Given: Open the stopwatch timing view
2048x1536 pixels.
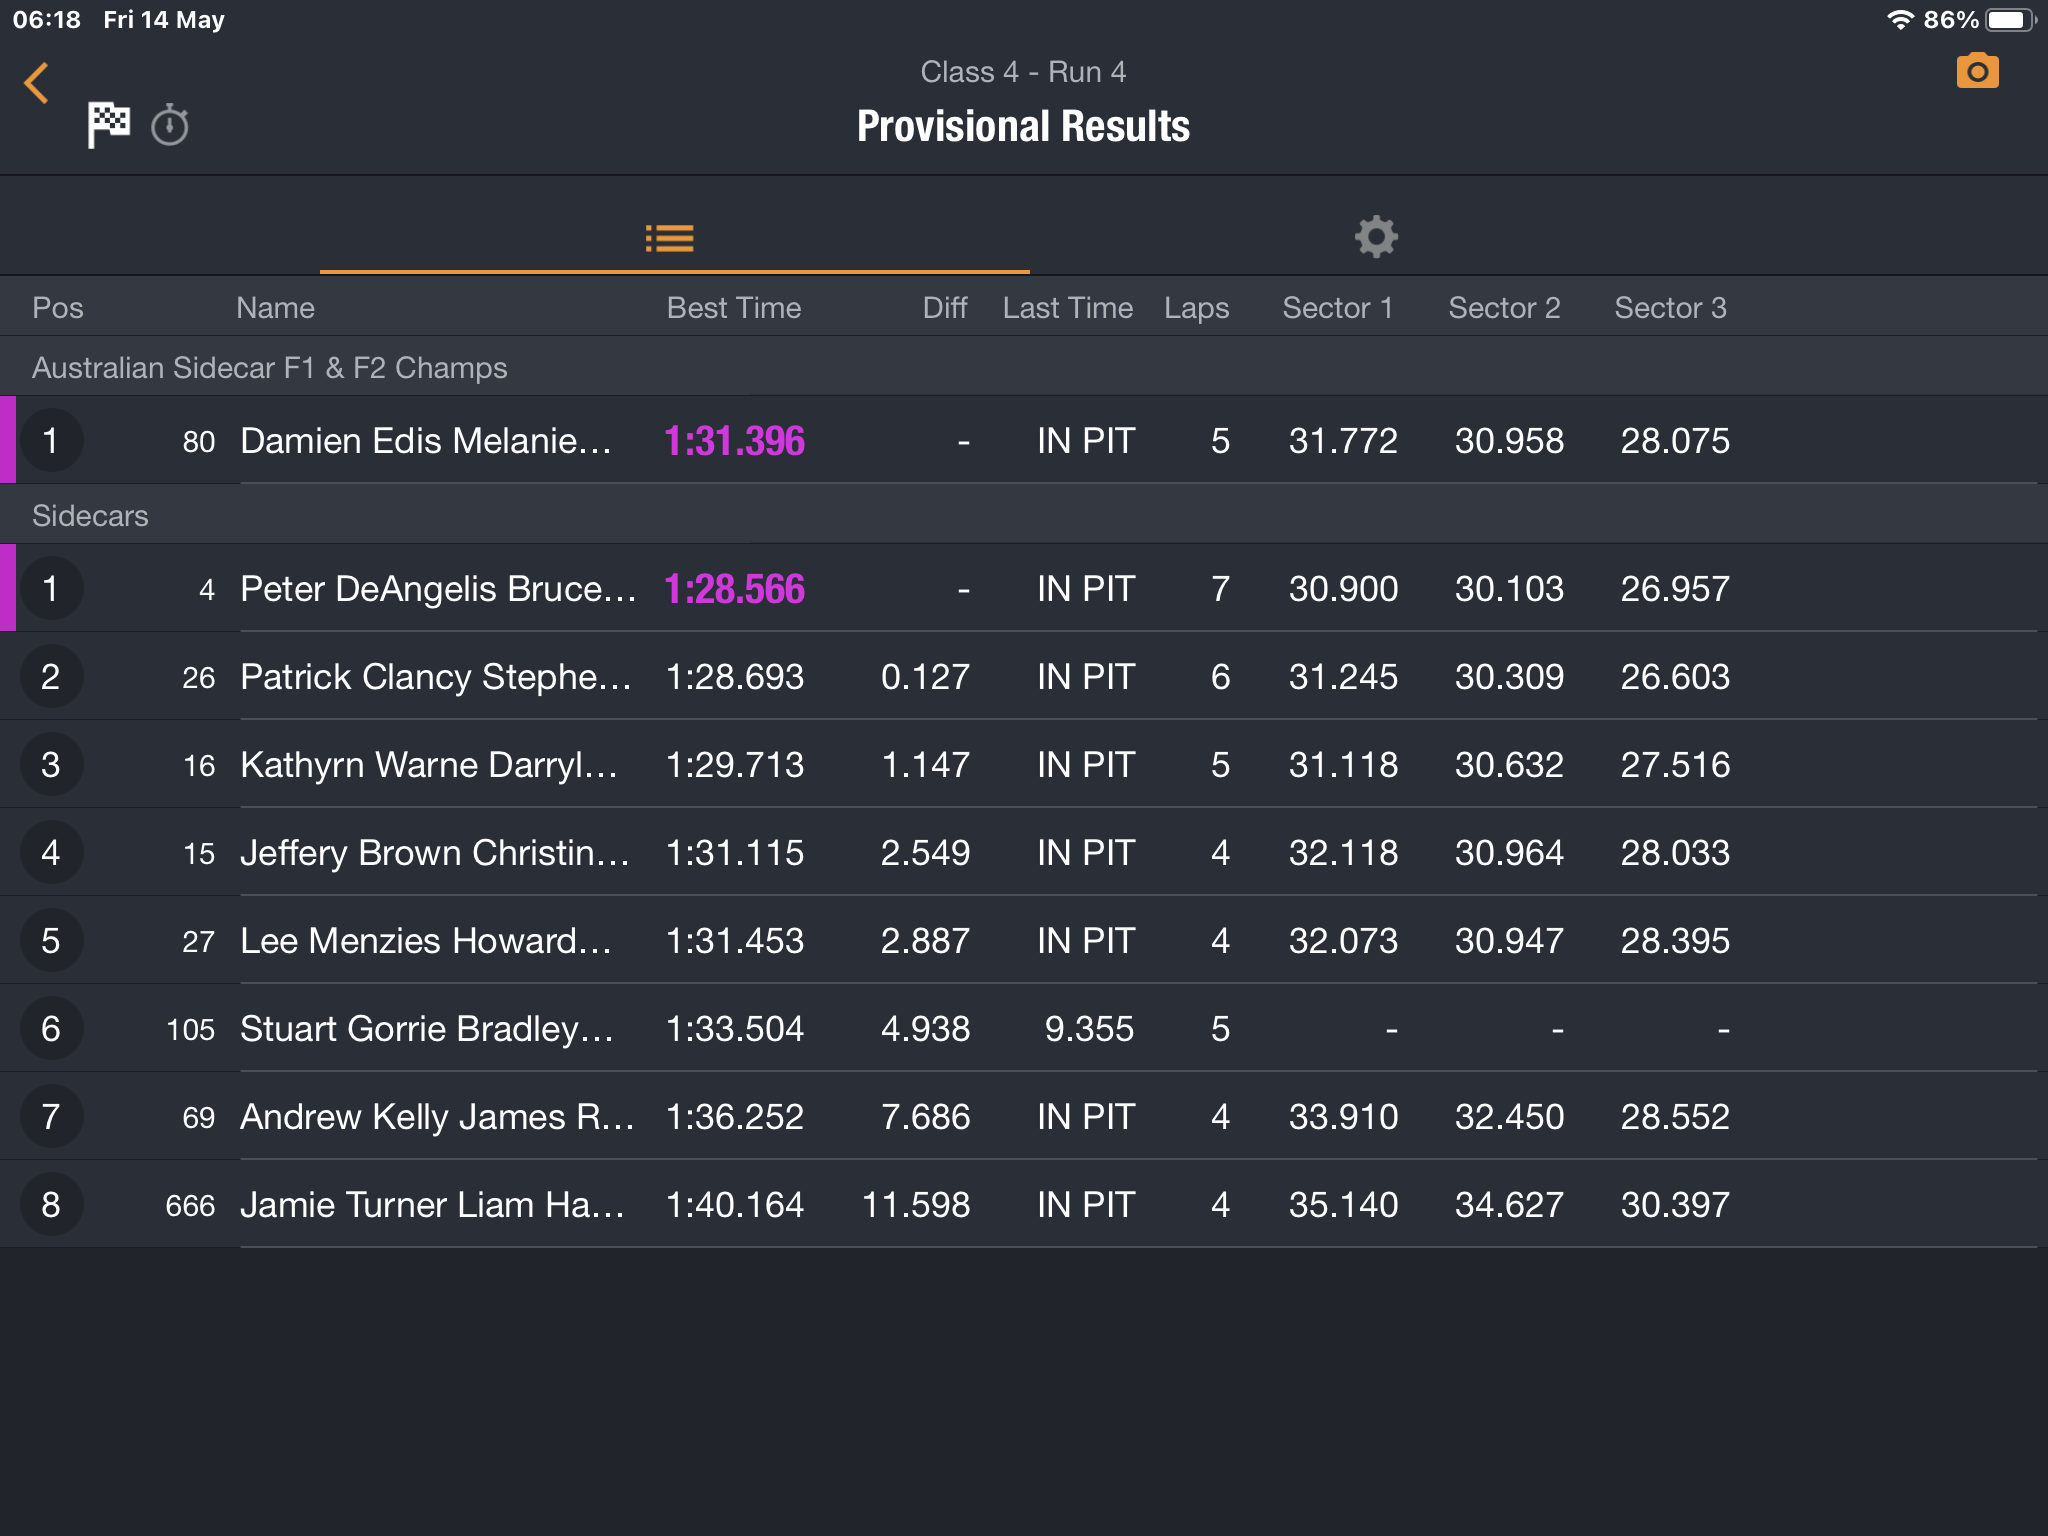Looking at the screenshot, I should coord(170,125).
